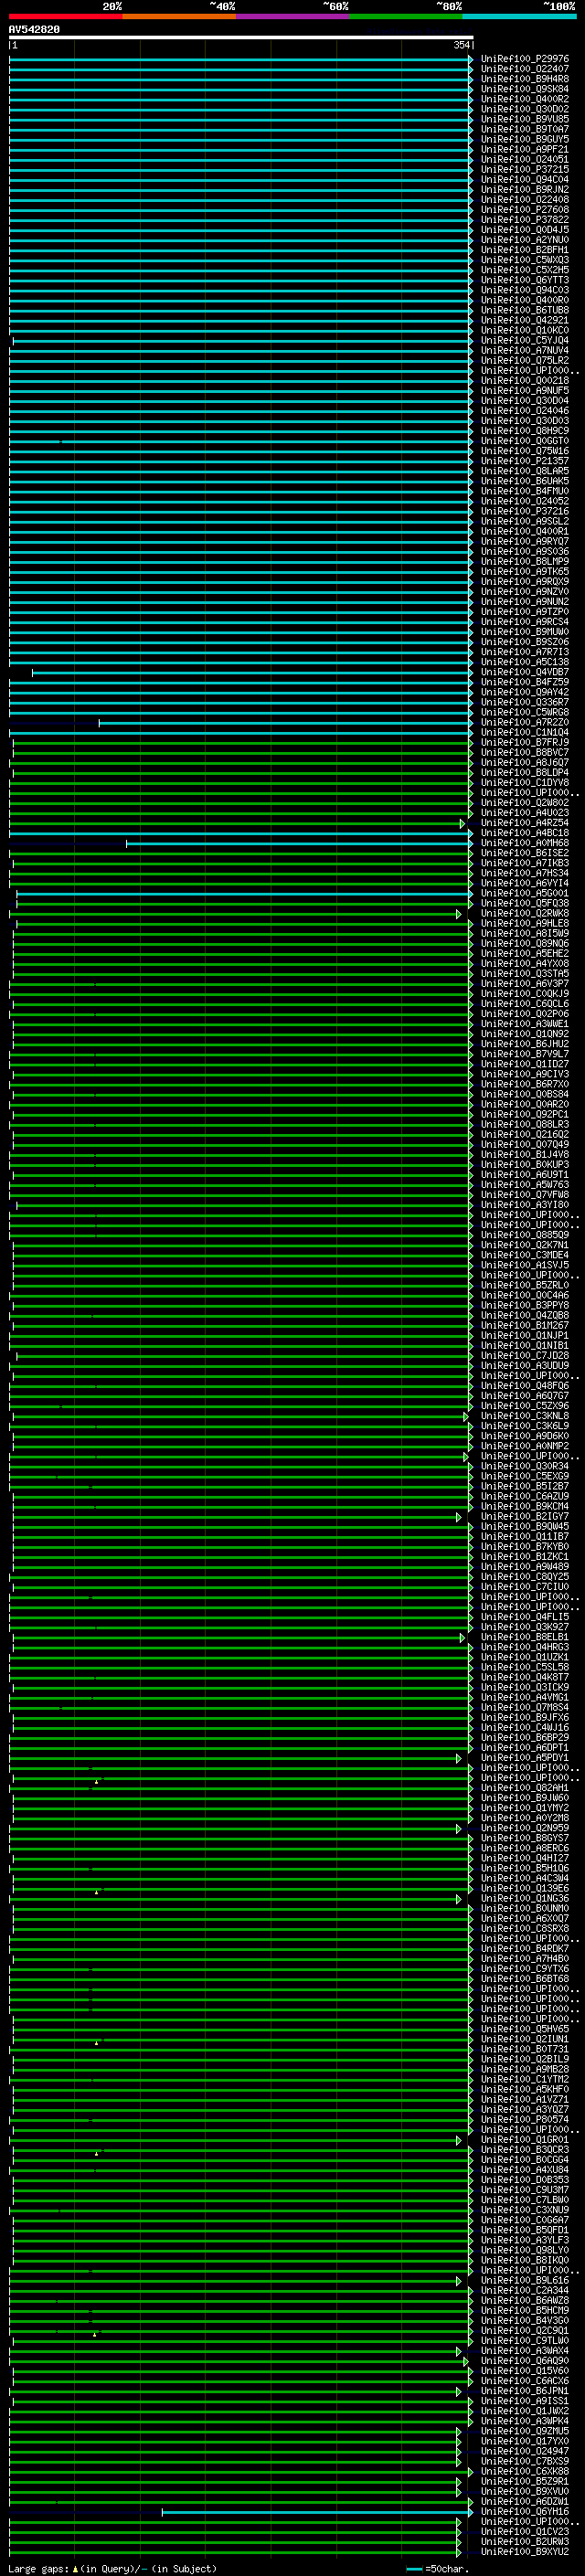
Task: Select the UniRef100_C5WRG8 label
Action: (x=525, y=712)
